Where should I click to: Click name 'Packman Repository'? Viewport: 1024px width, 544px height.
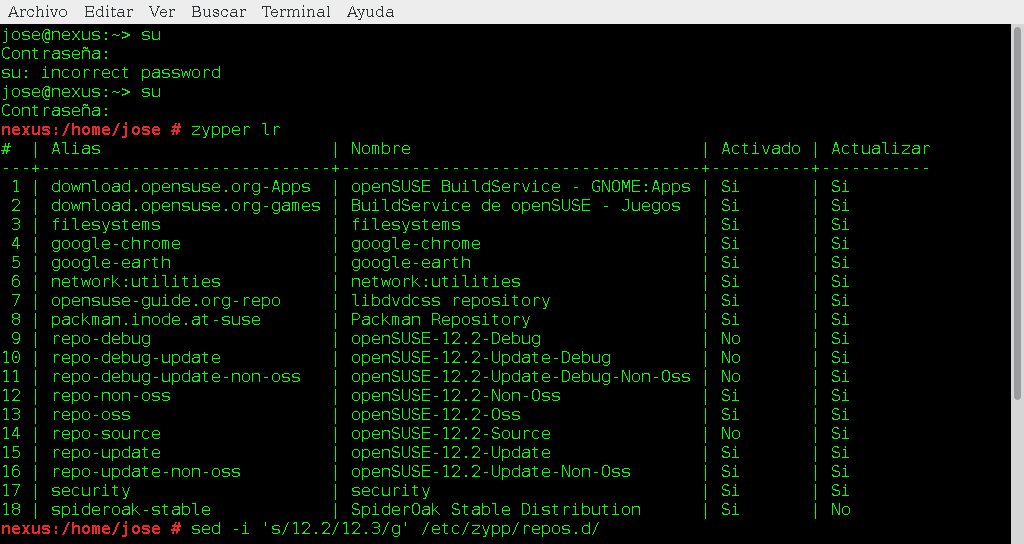[x=441, y=319]
